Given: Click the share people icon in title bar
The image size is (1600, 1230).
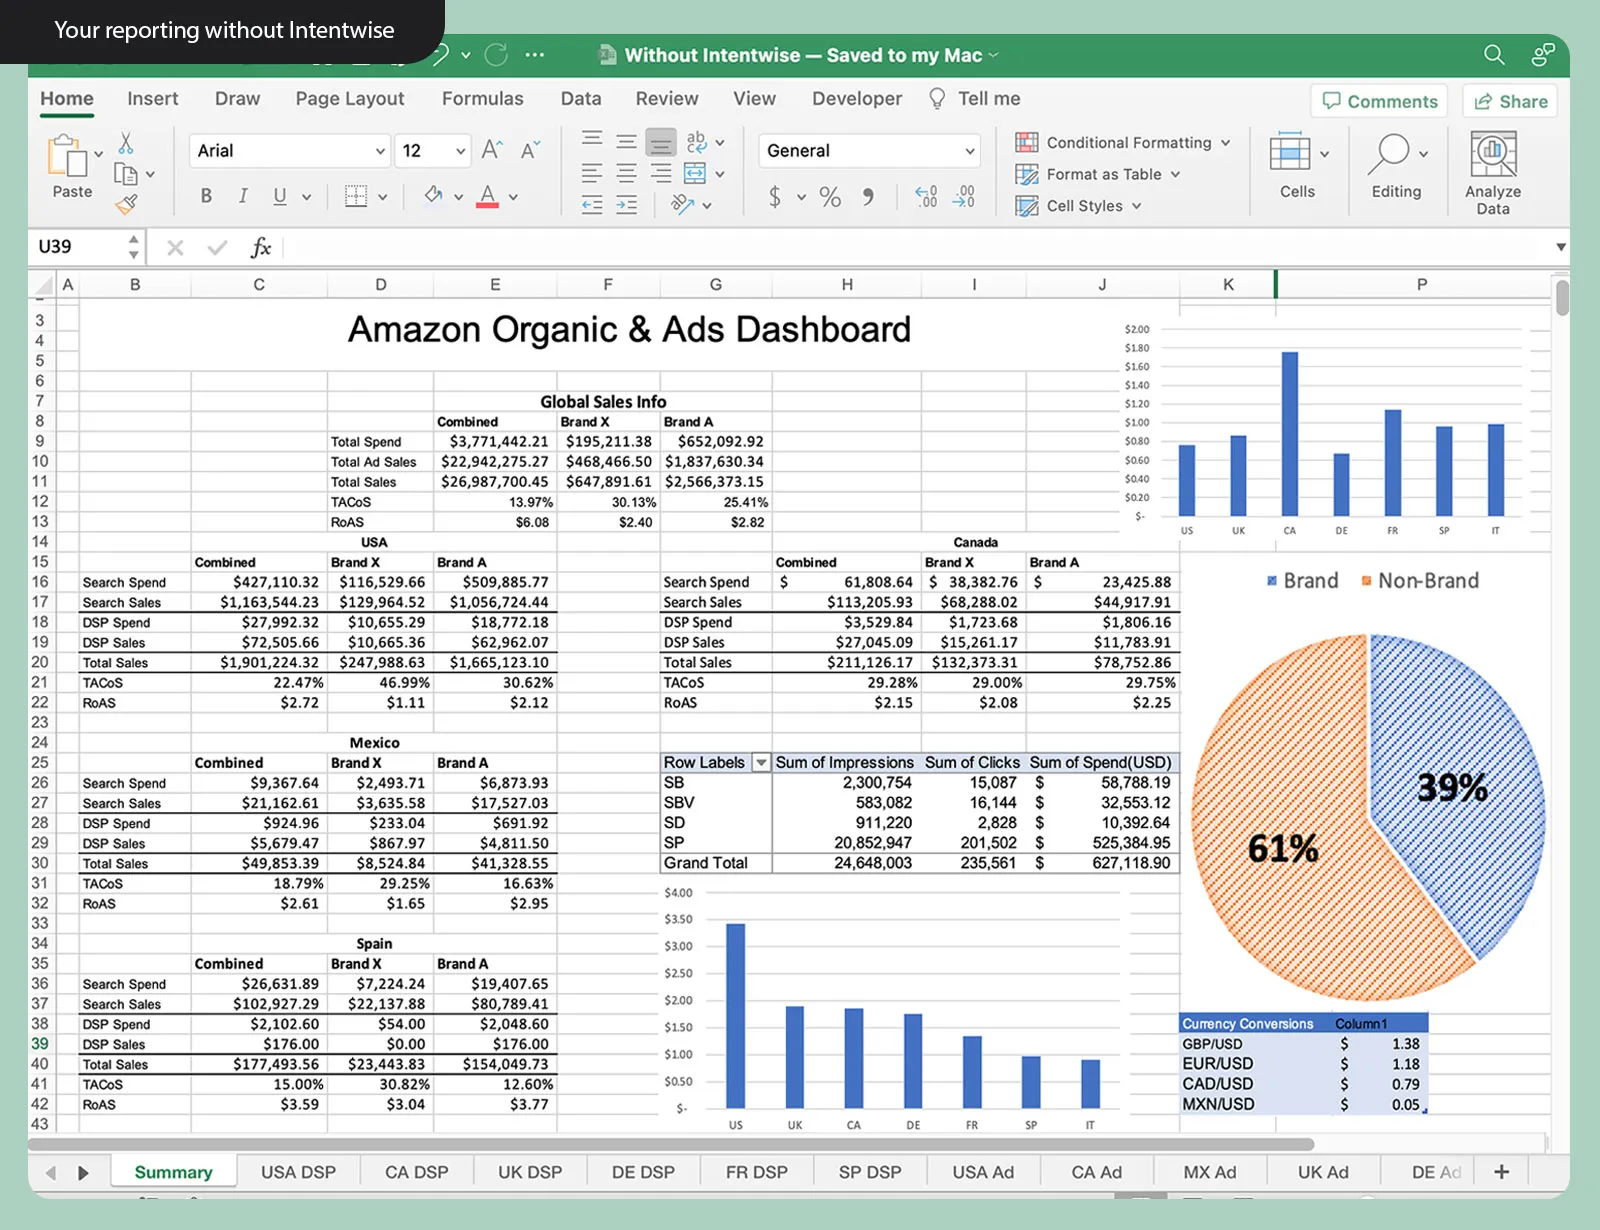Looking at the screenshot, I should [x=1543, y=55].
